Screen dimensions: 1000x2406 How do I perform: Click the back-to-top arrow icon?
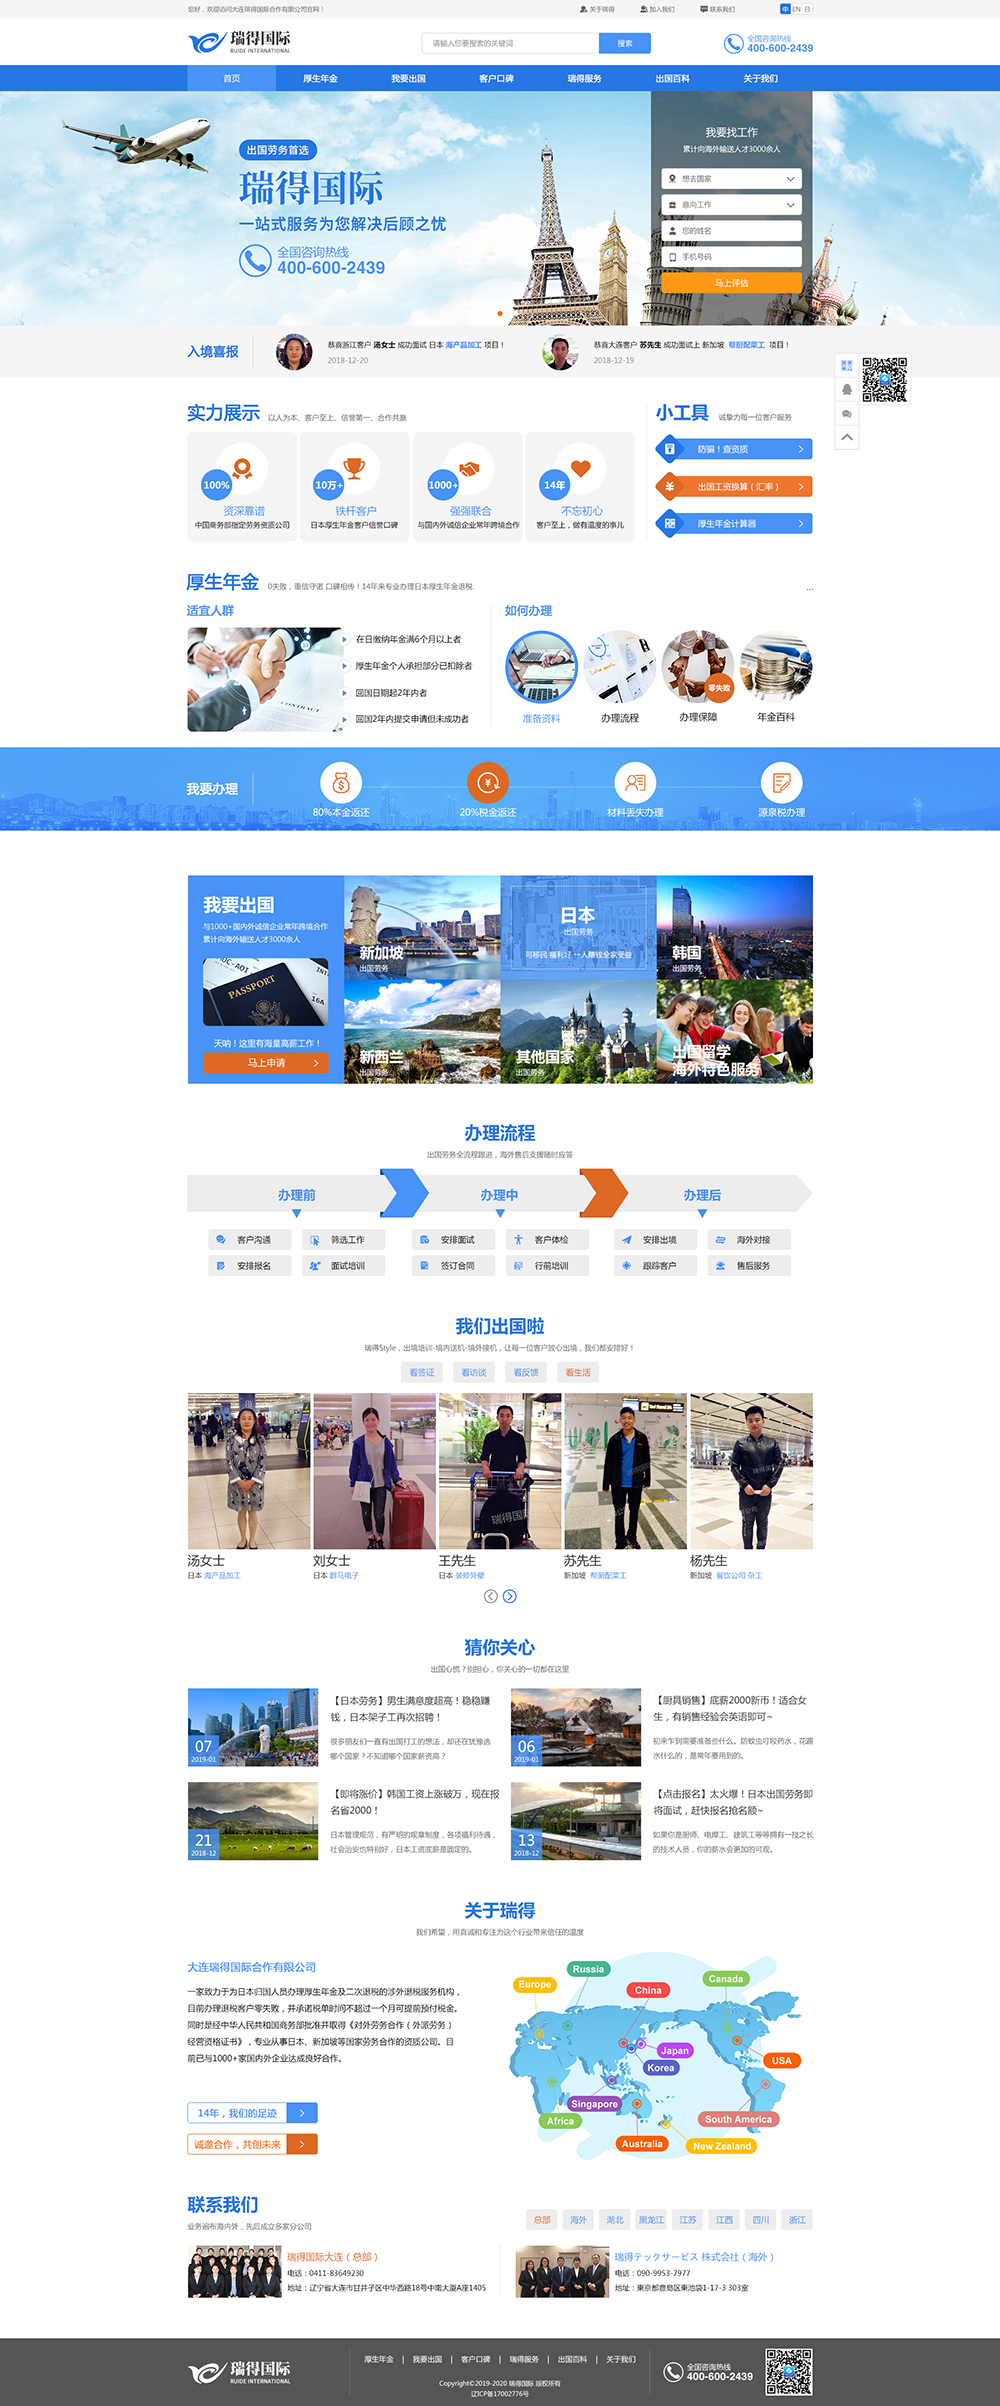coord(847,438)
